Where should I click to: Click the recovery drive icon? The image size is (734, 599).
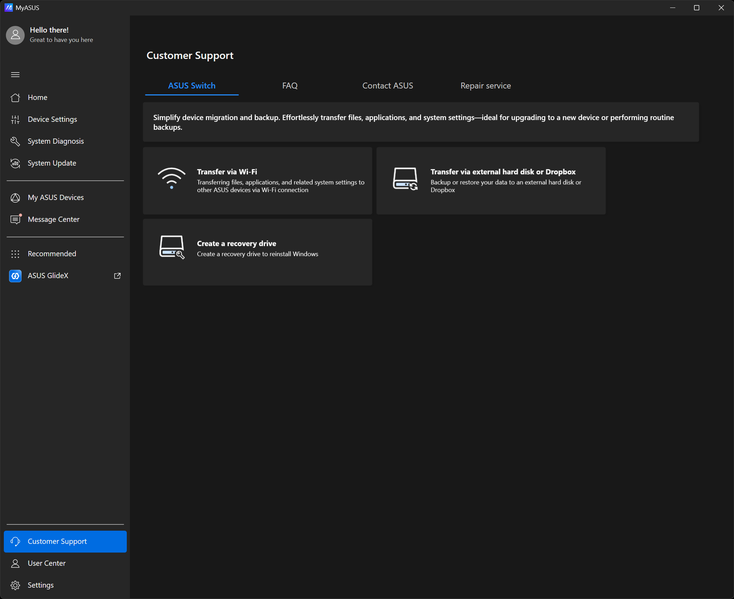point(172,247)
